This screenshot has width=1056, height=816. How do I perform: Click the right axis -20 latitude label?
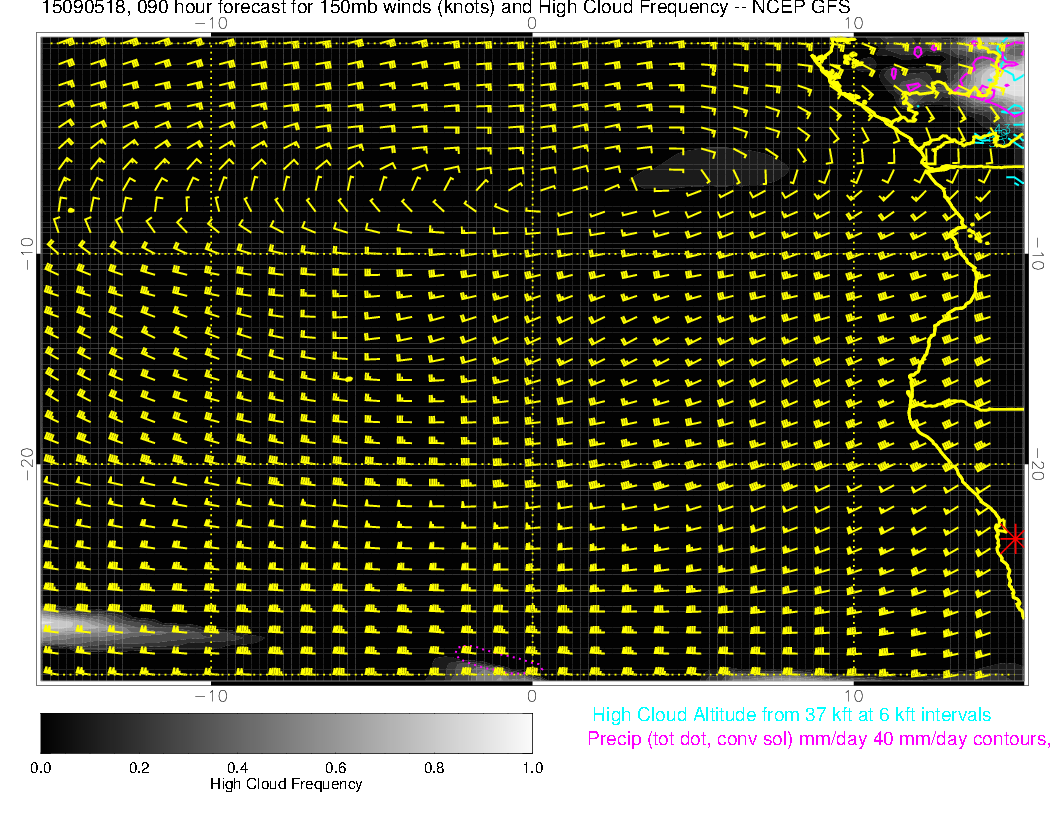click(x=1038, y=464)
